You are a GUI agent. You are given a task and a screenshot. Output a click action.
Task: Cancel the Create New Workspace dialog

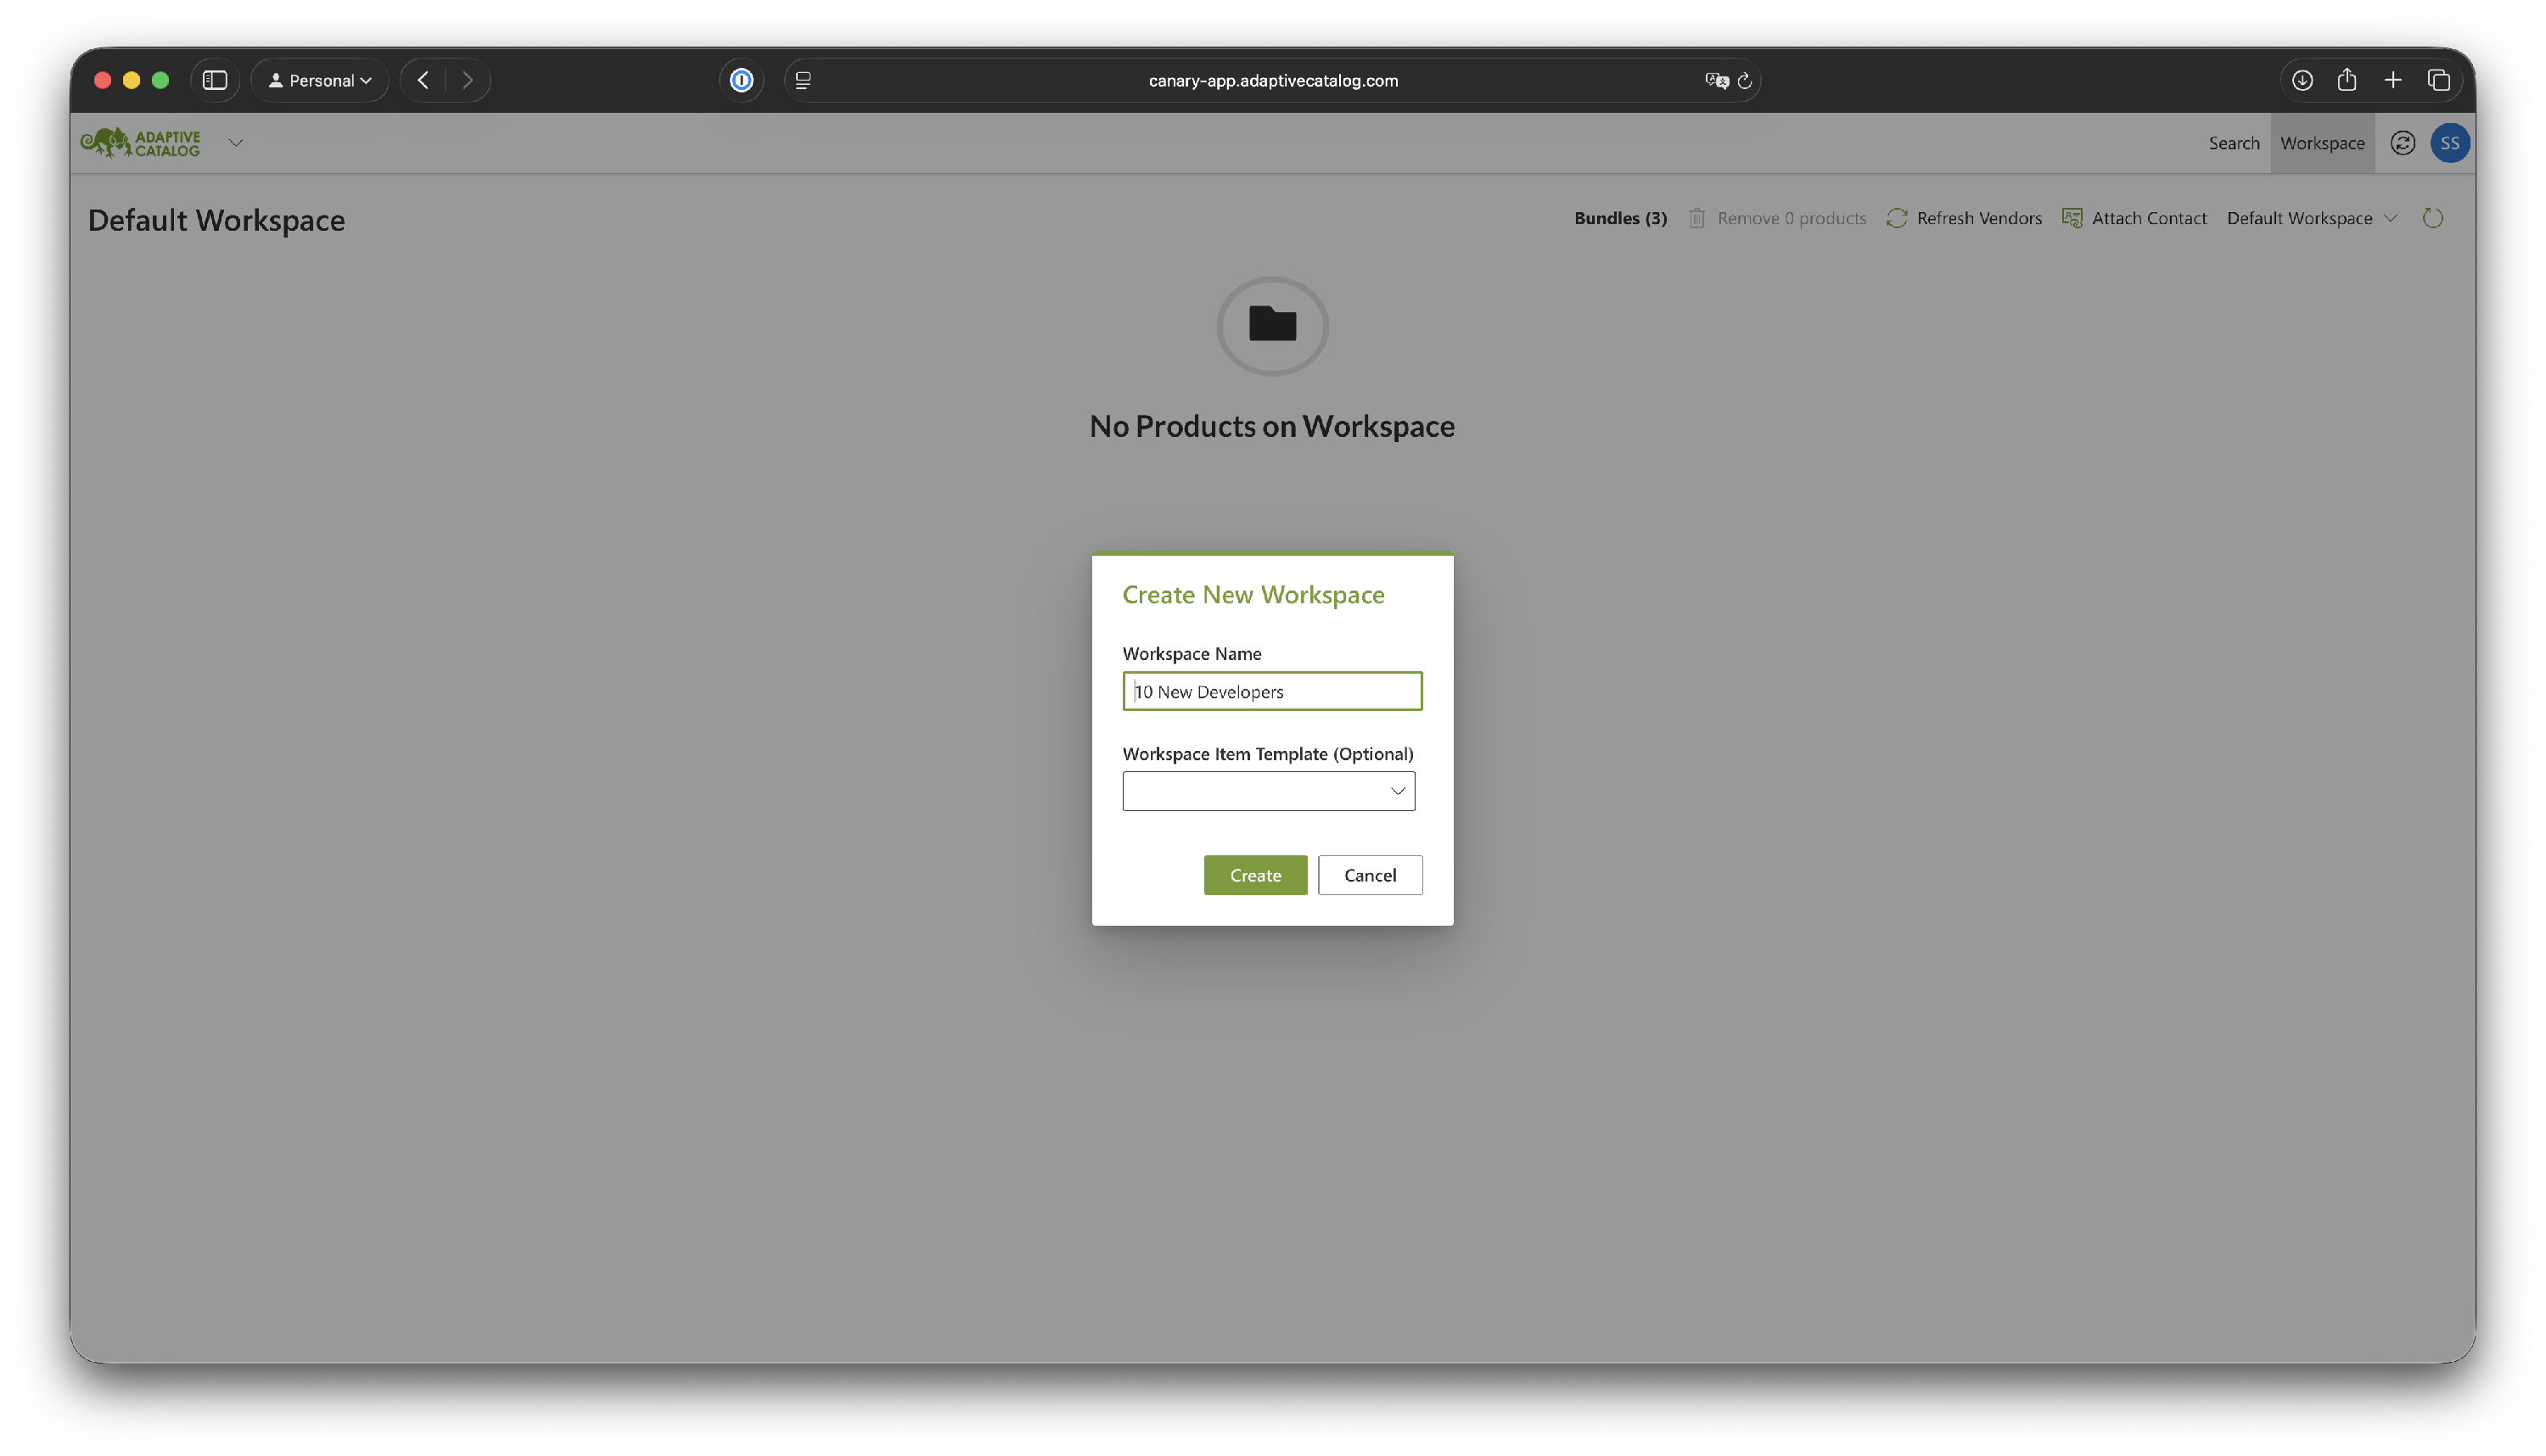pyautogui.click(x=1369, y=875)
